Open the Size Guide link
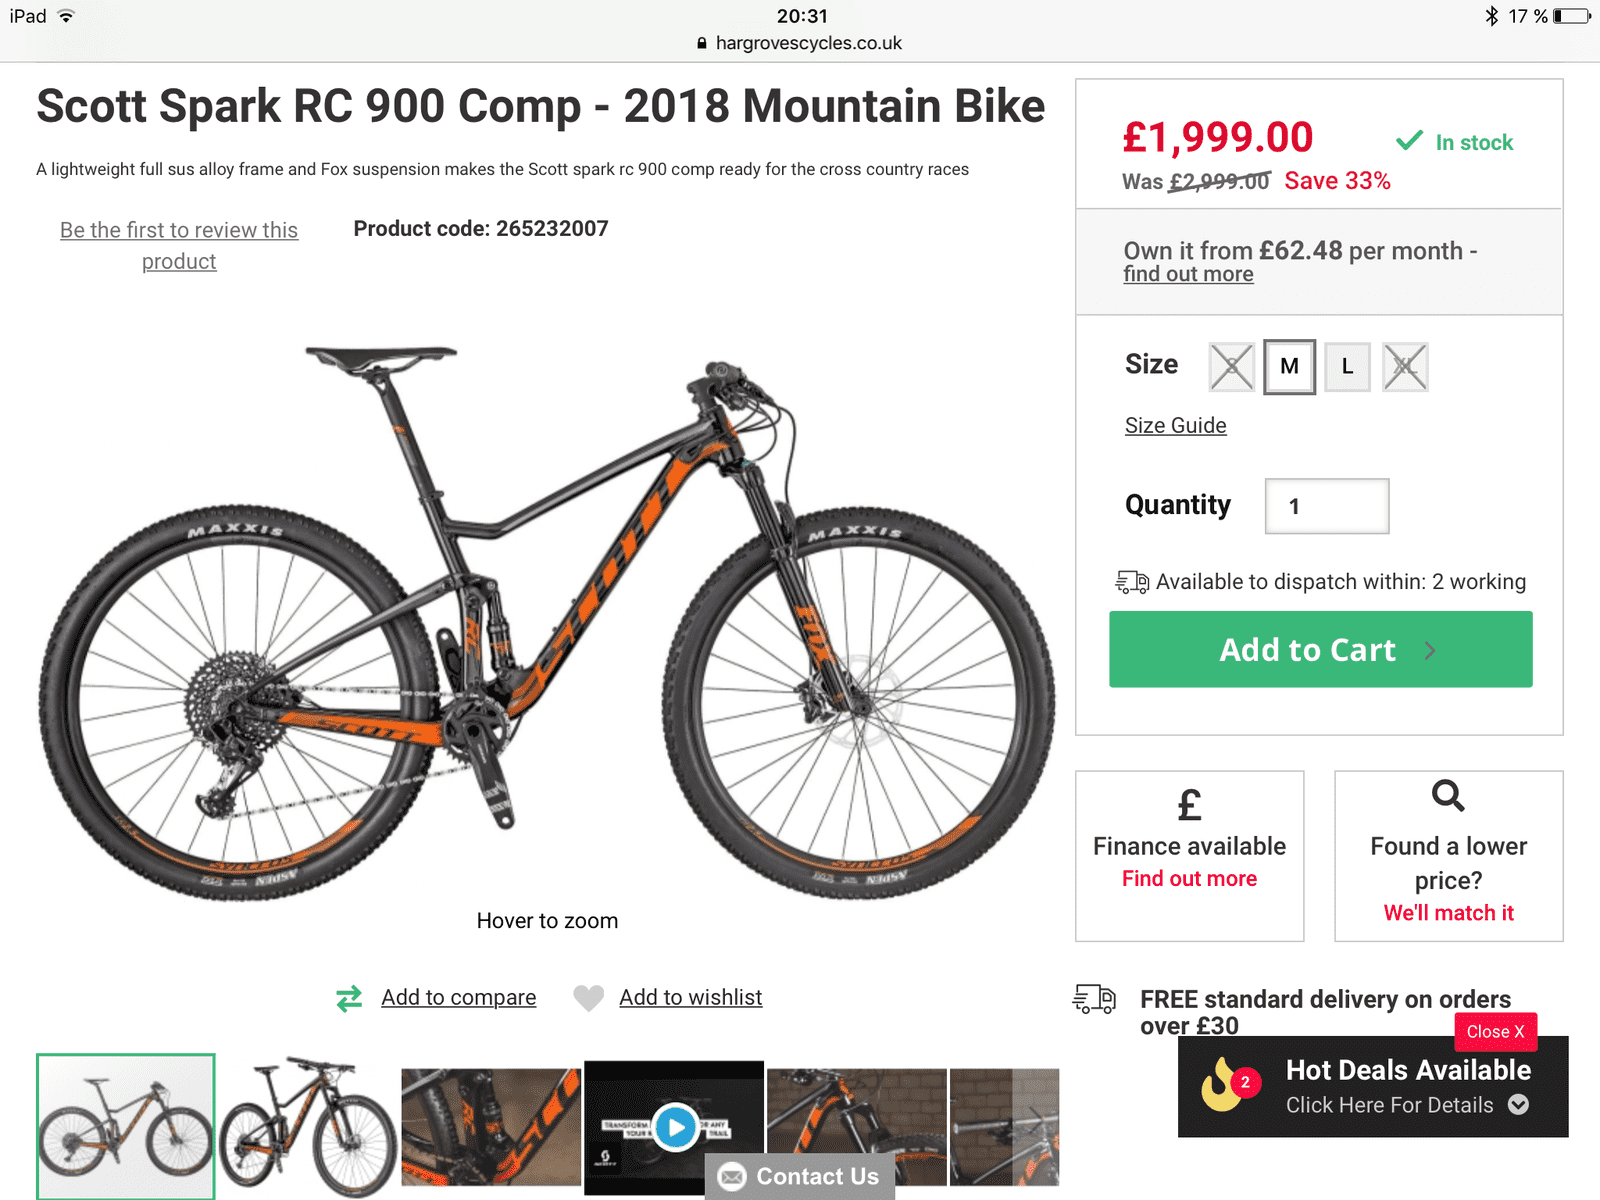Image resolution: width=1600 pixels, height=1200 pixels. pos(1175,426)
